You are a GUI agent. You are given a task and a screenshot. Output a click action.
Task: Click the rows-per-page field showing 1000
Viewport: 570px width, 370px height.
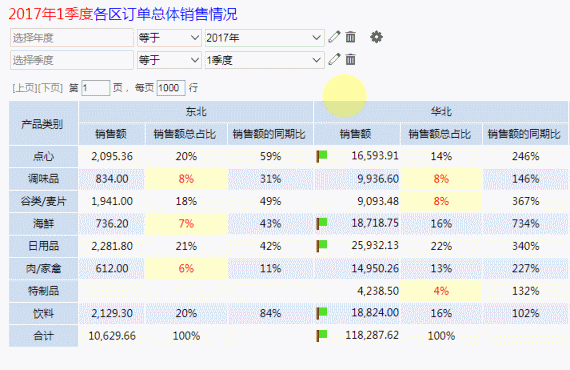(171, 88)
